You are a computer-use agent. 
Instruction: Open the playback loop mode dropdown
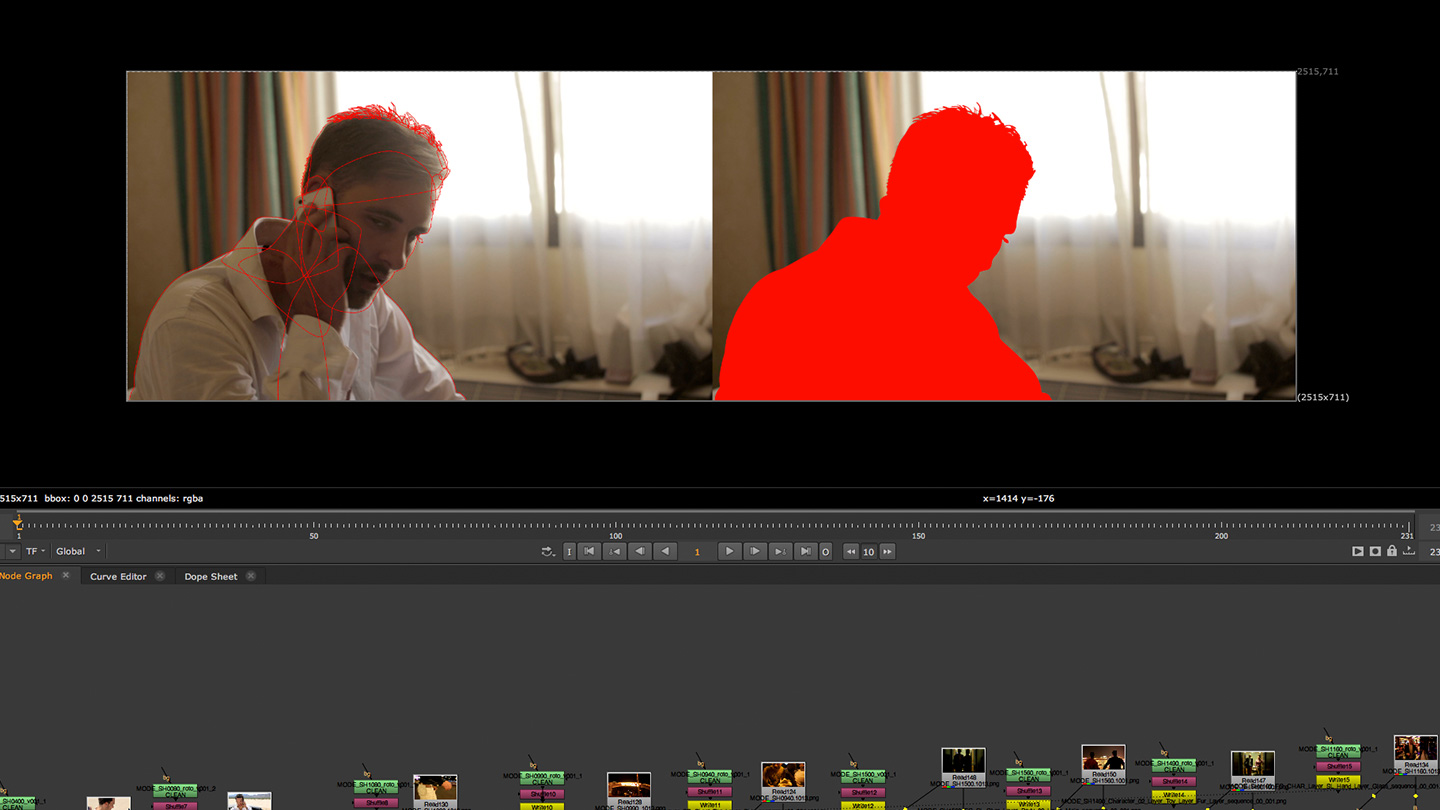tap(548, 551)
